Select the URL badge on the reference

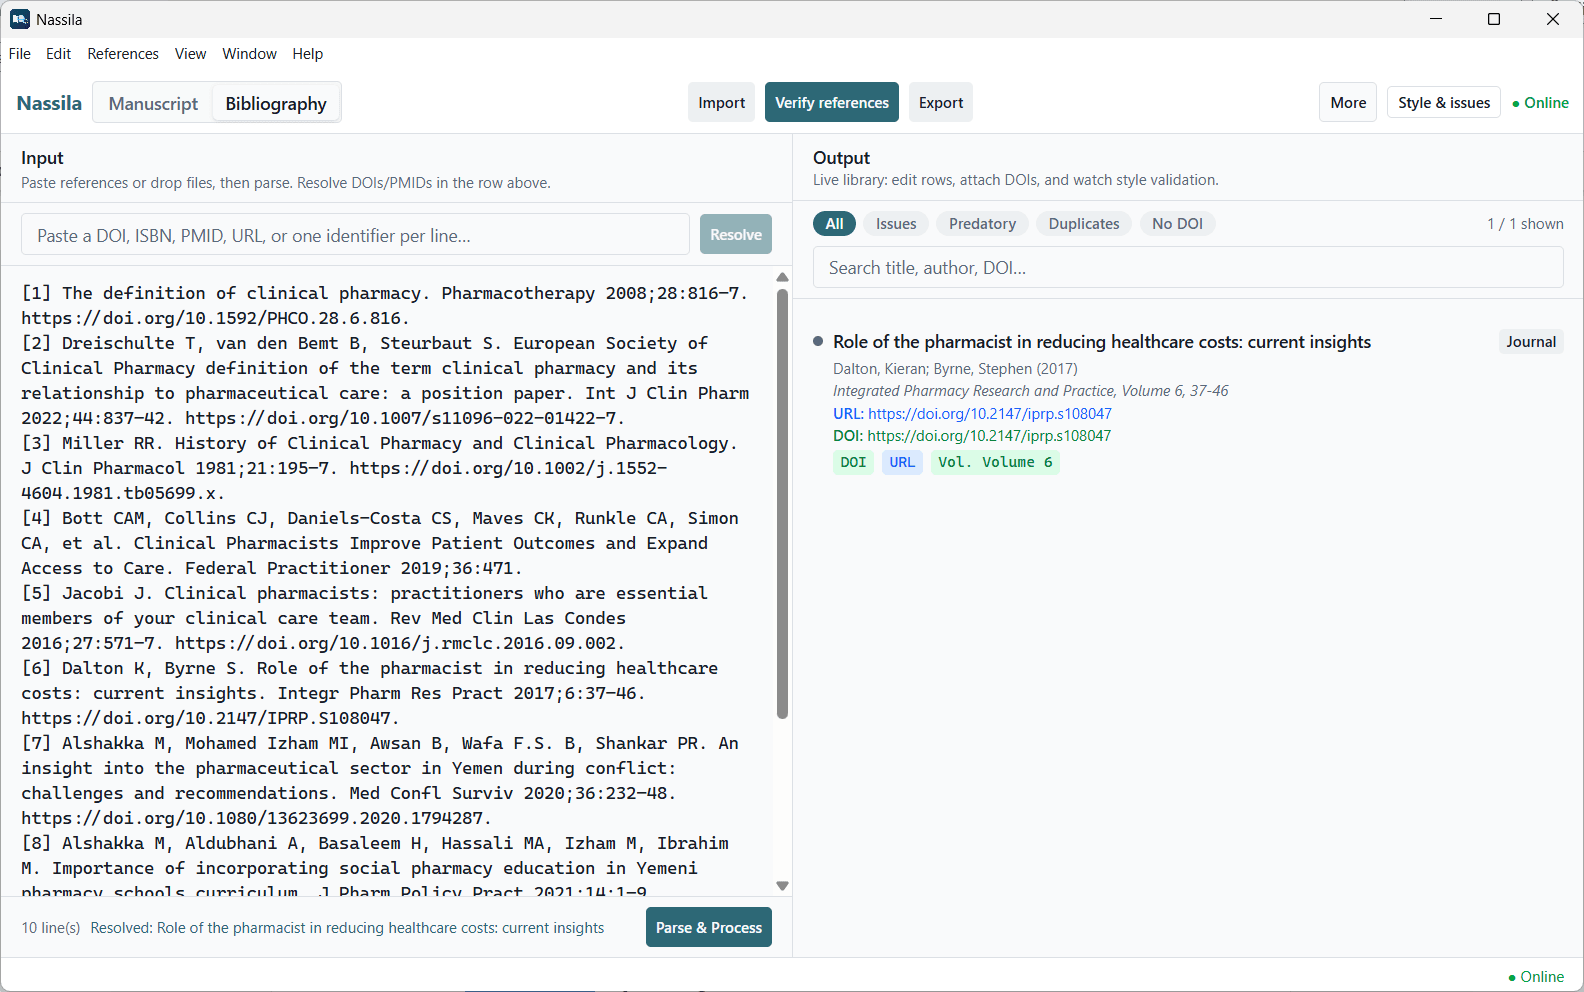(x=902, y=462)
